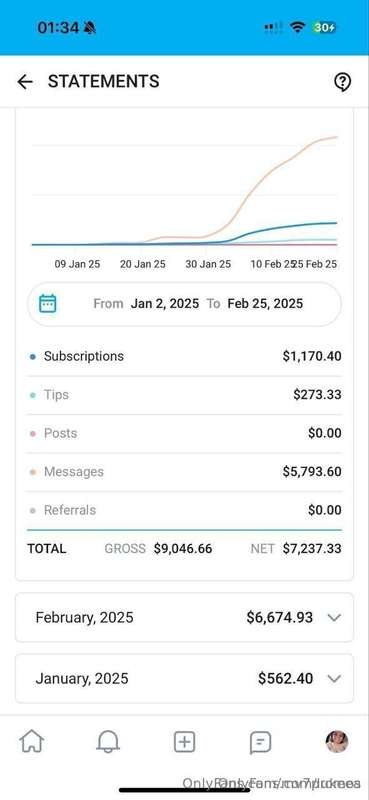369x800 pixels.
Task: Open the messages chat icon
Action: click(x=260, y=742)
